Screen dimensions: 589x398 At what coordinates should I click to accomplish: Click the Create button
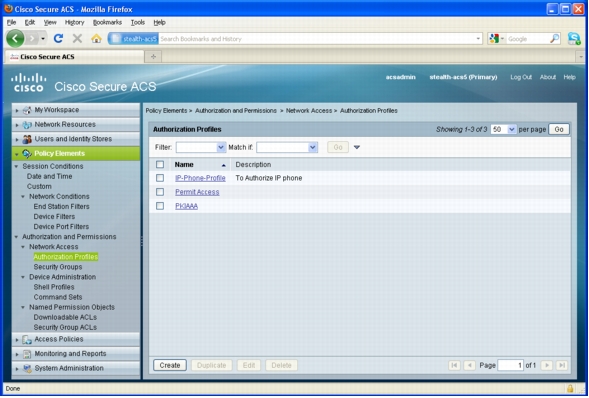tap(170, 365)
